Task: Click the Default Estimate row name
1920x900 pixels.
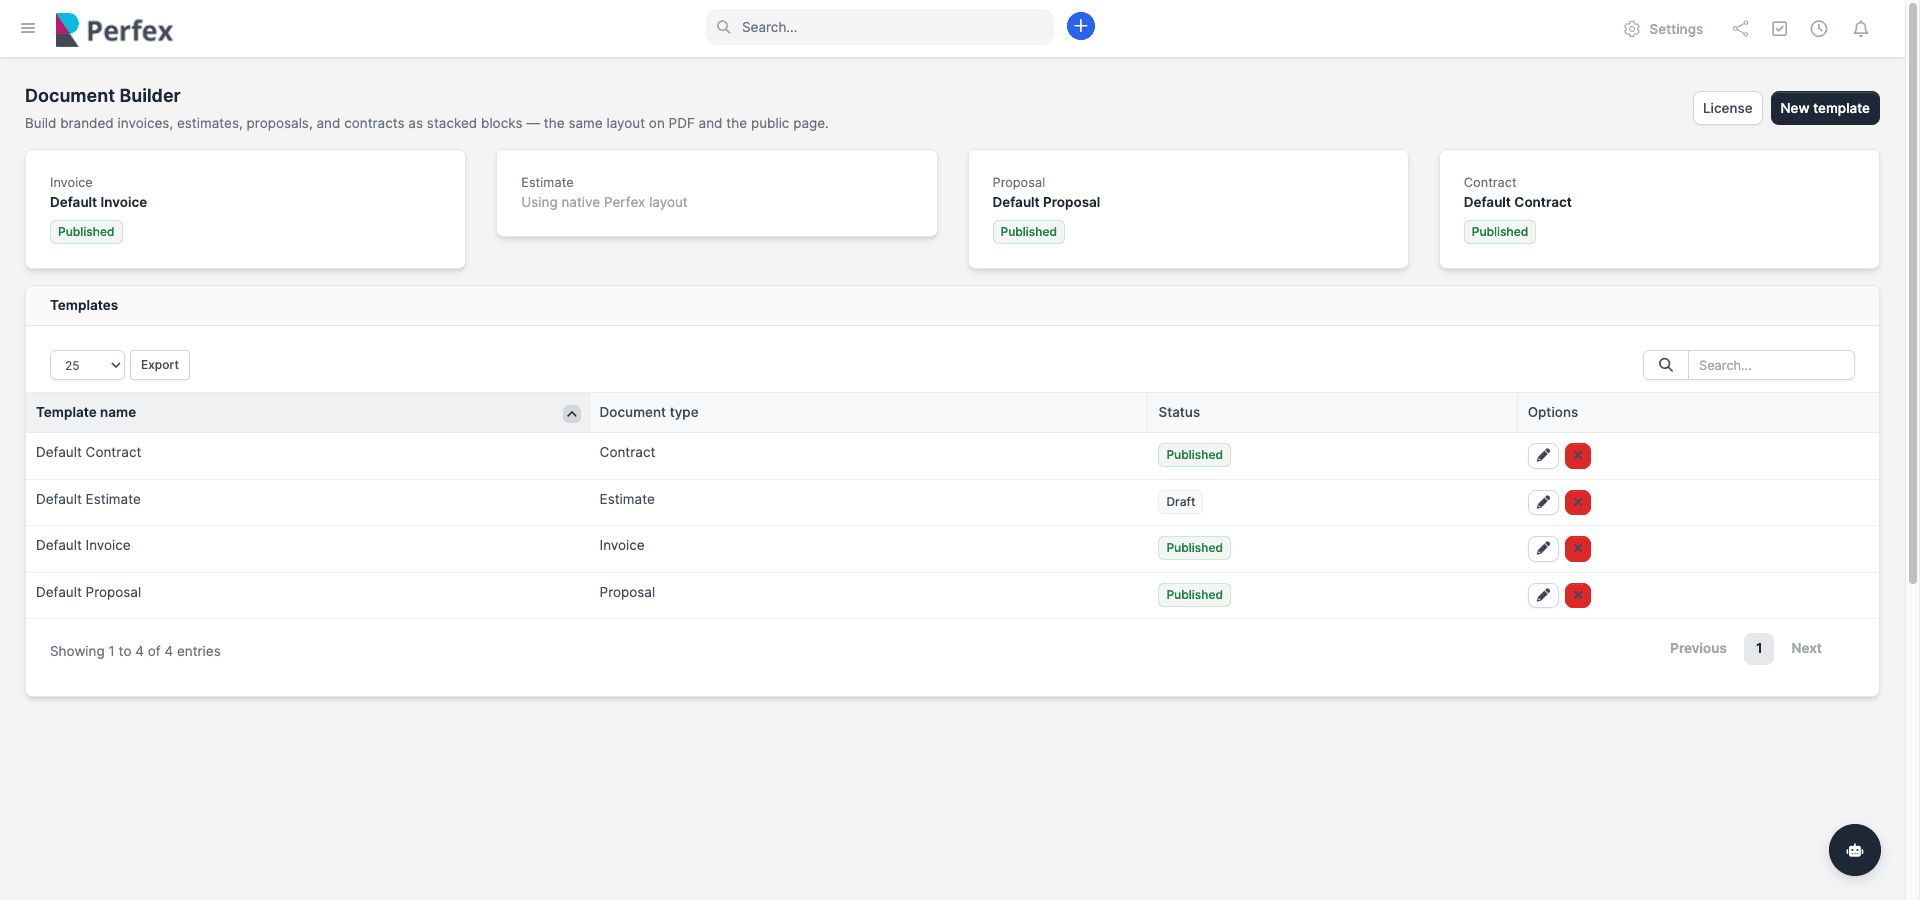Action: click(x=88, y=499)
